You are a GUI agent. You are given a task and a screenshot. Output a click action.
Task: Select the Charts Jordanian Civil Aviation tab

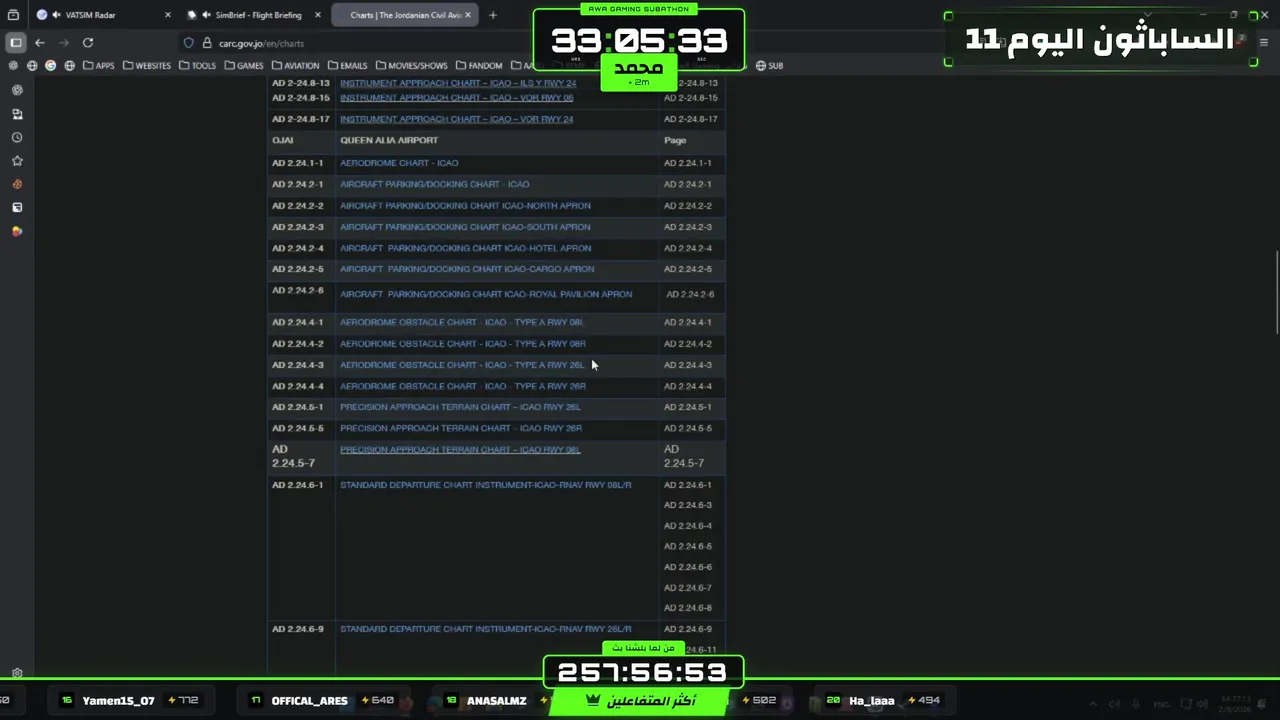coord(405,15)
